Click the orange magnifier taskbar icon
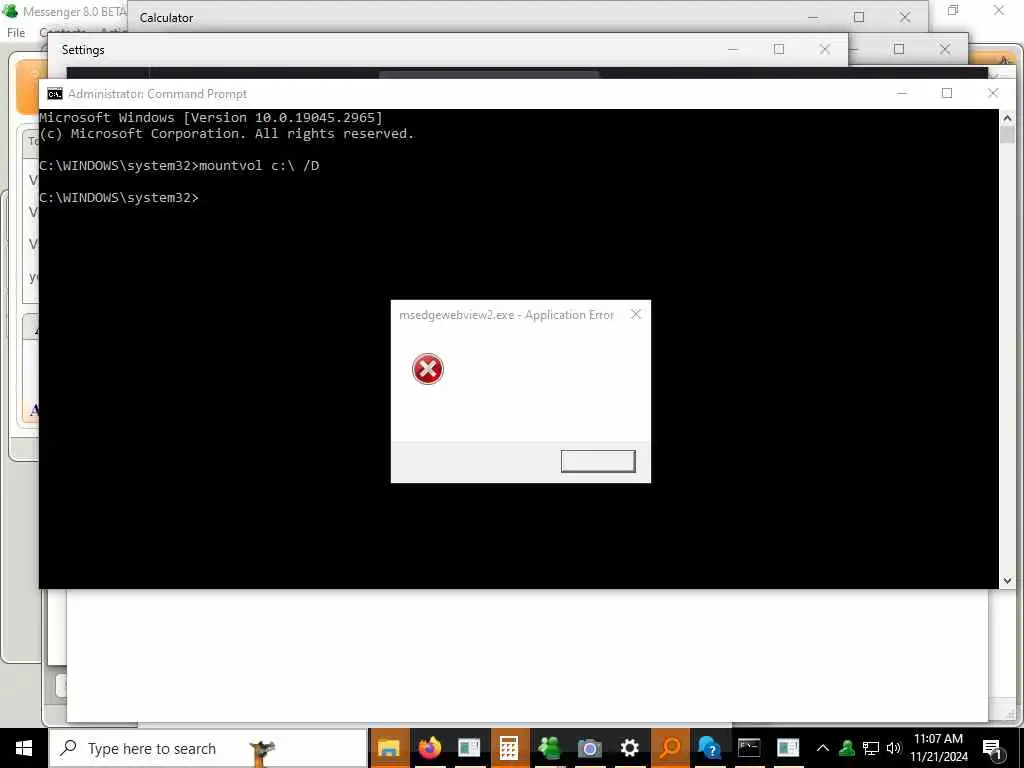The width and height of the screenshot is (1024, 768). coord(669,748)
